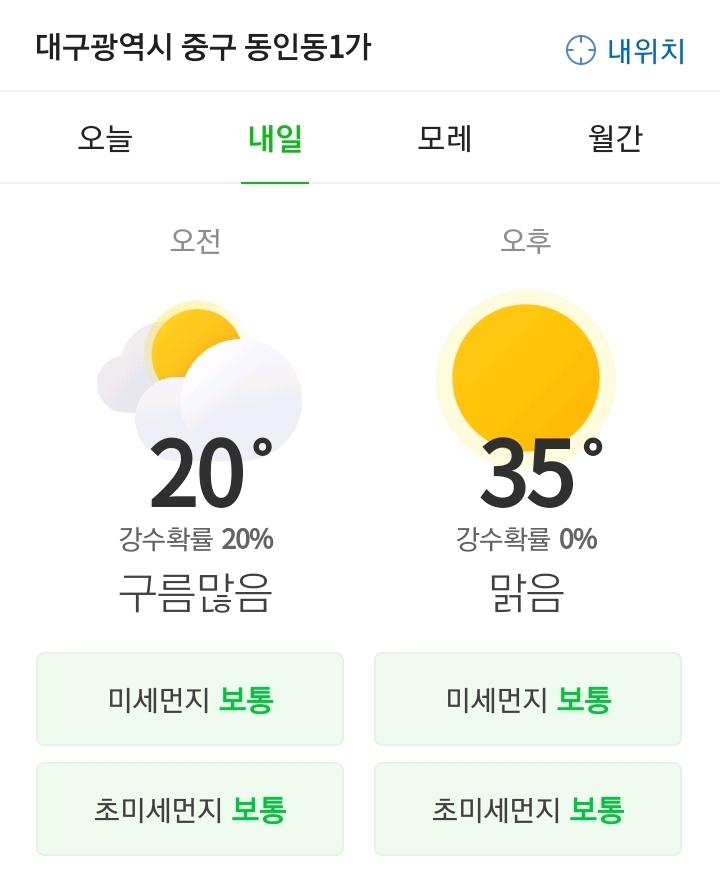Tap the crosshair my-location icon
Image resolution: width=720 pixels, height=885 pixels.
click(x=581, y=50)
